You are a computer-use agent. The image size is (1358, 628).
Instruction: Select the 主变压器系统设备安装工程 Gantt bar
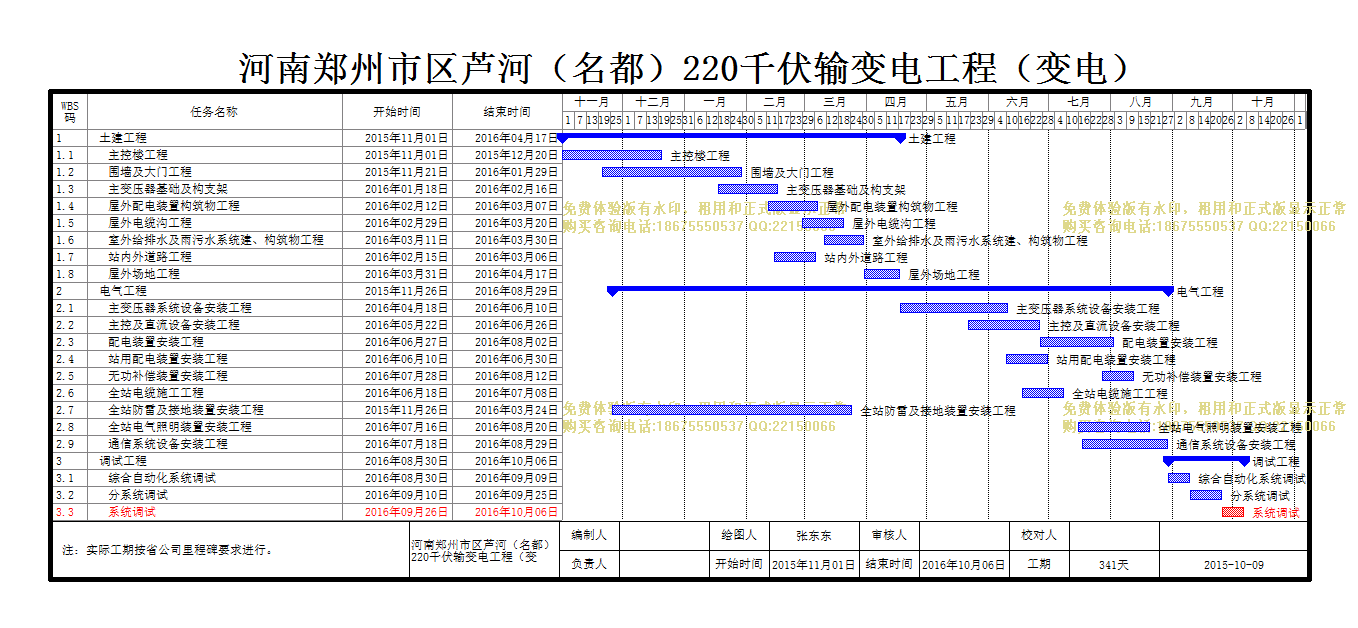pyautogui.click(x=954, y=308)
